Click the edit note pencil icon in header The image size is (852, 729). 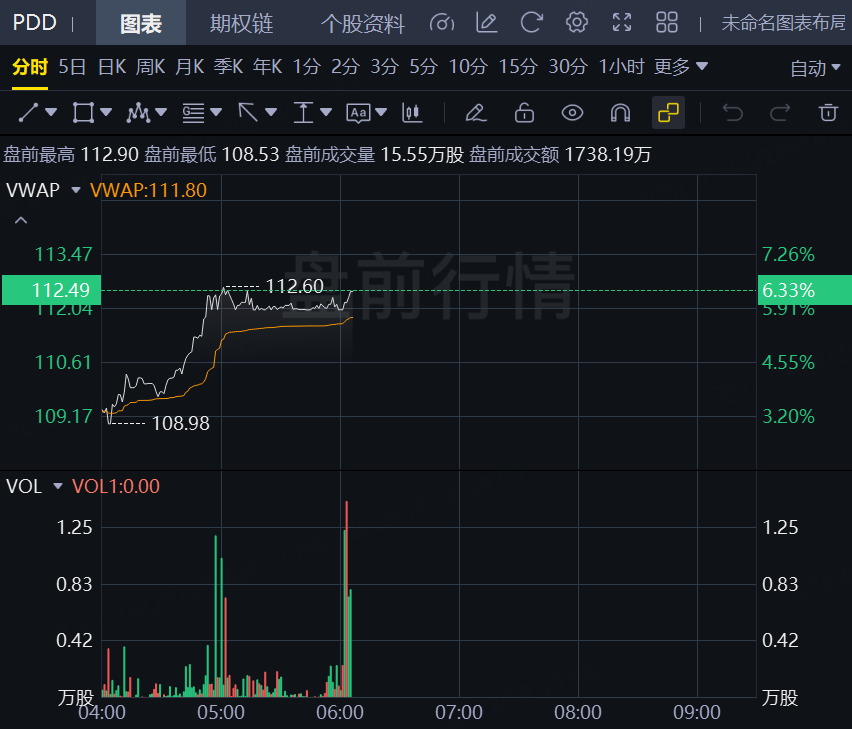[486, 23]
